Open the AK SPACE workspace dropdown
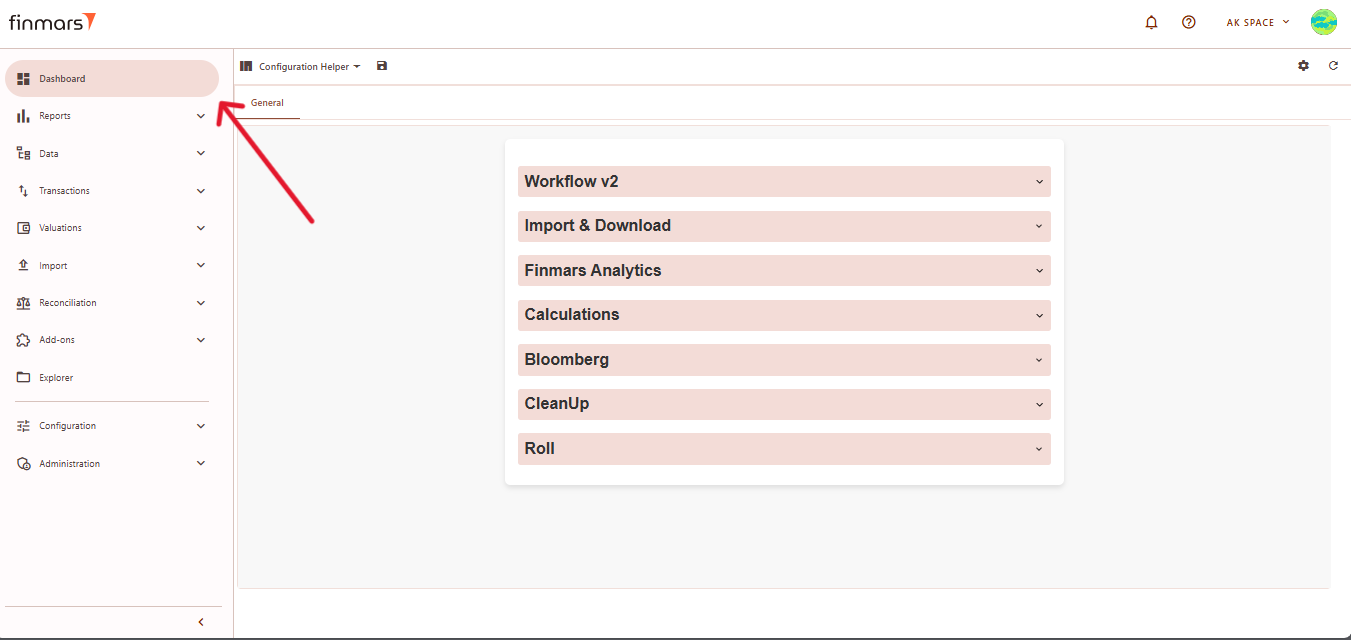1351x640 pixels. click(x=1257, y=22)
